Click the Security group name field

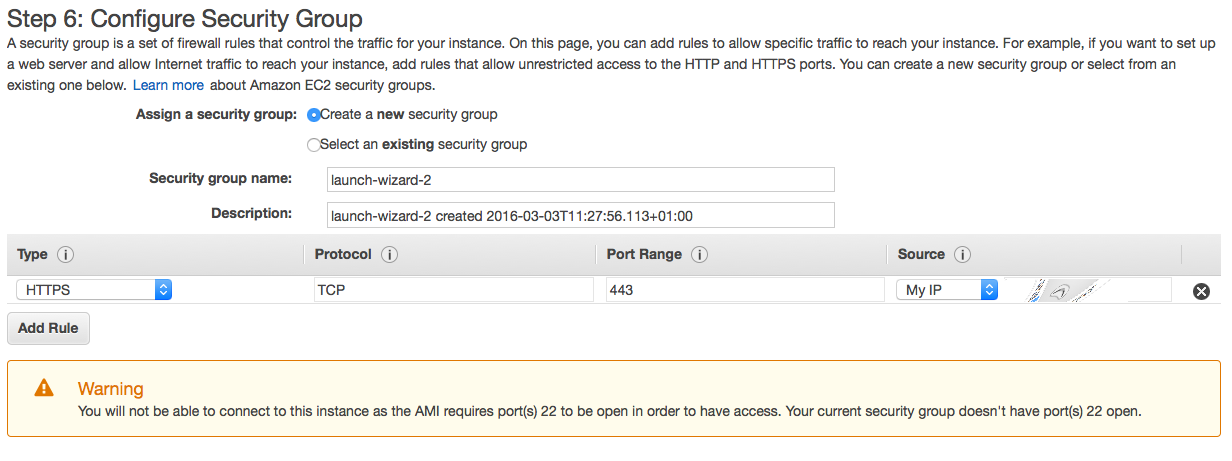(x=581, y=180)
